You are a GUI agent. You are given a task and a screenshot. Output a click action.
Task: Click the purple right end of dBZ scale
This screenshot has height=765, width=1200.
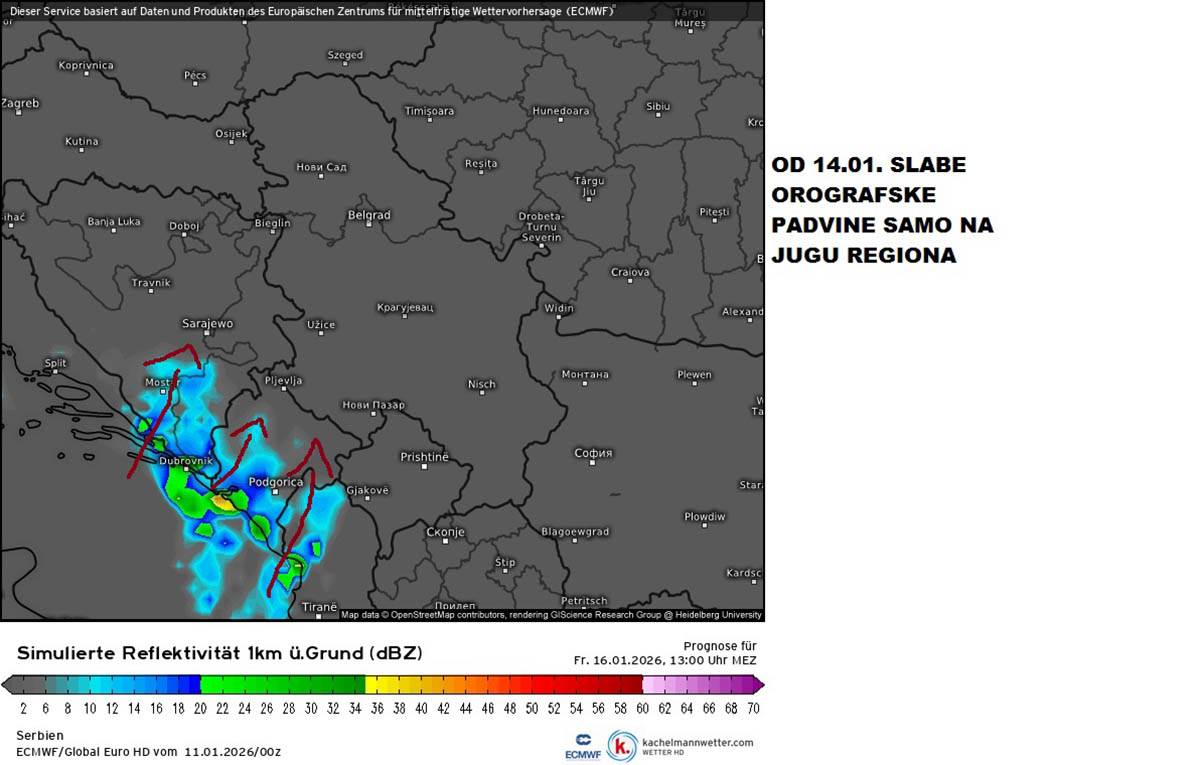coord(757,685)
